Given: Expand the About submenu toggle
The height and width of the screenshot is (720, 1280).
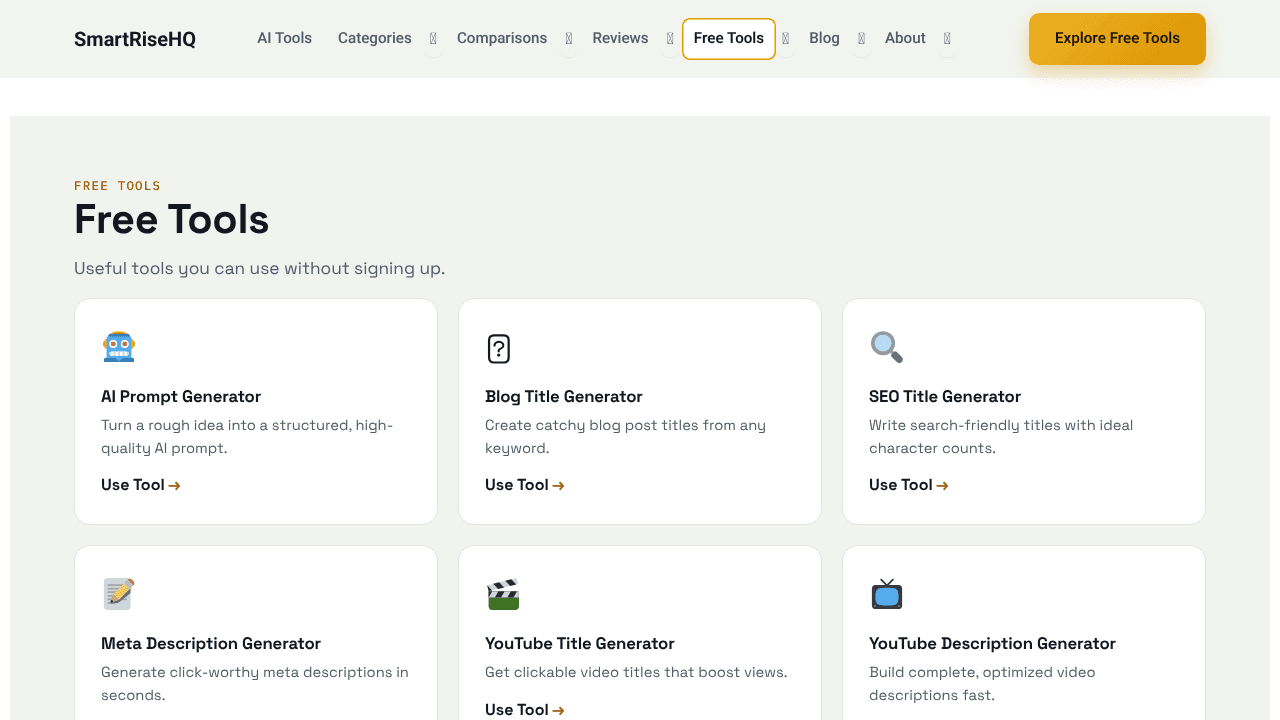Looking at the screenshot, I should pos(947,39).
